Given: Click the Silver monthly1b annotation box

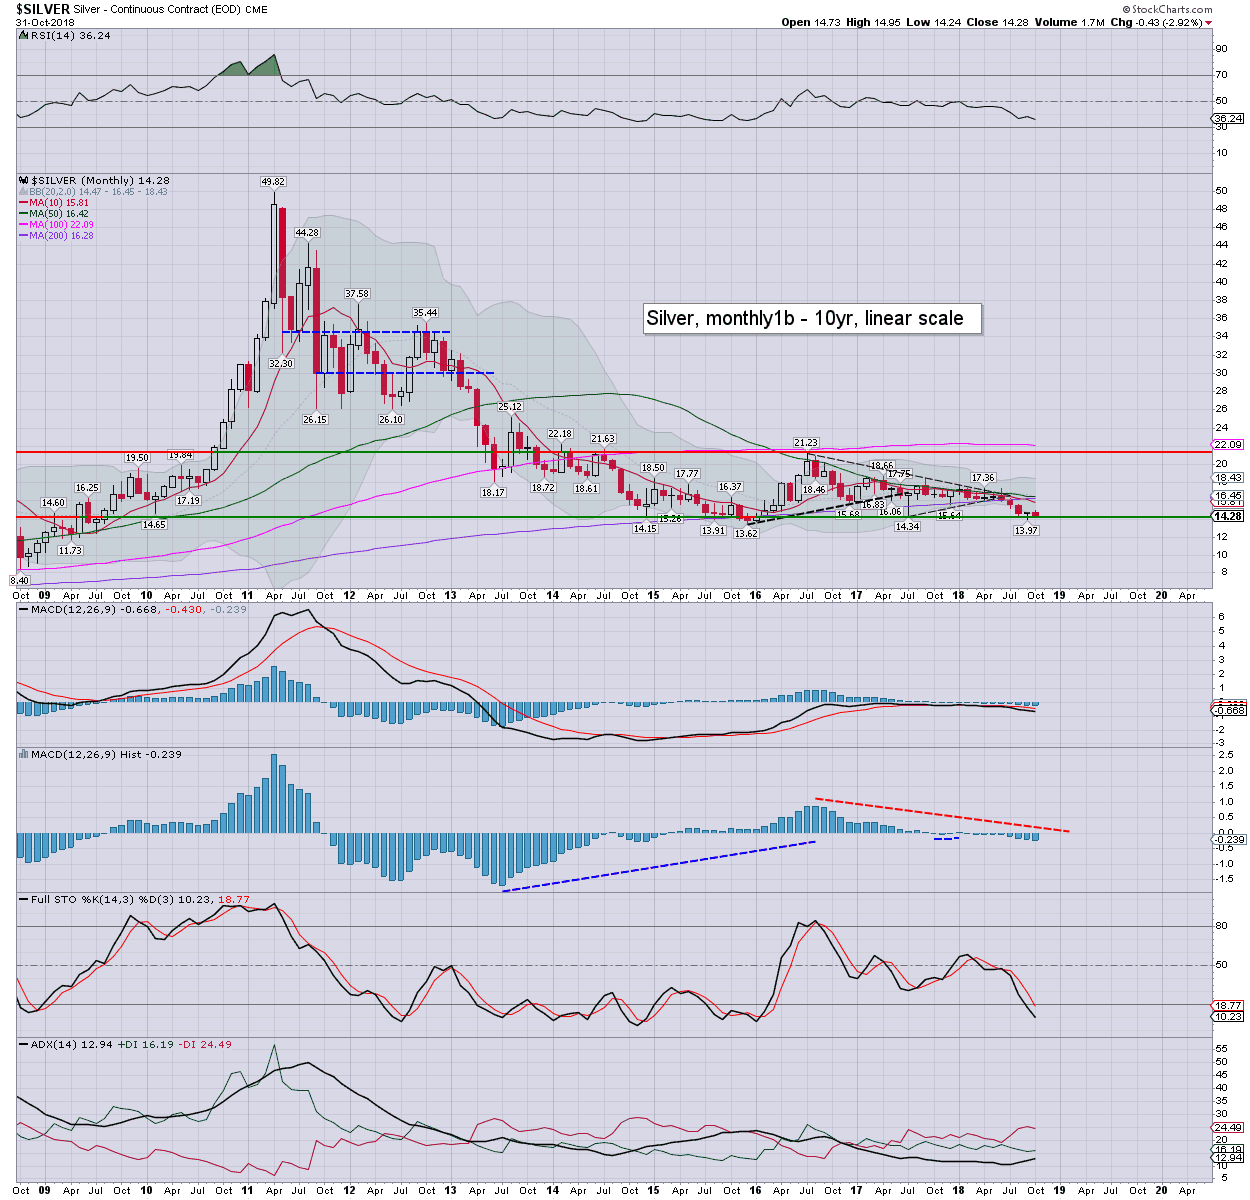Looking at the screenshot, I should pyautogui.click(x=810, y=318).
